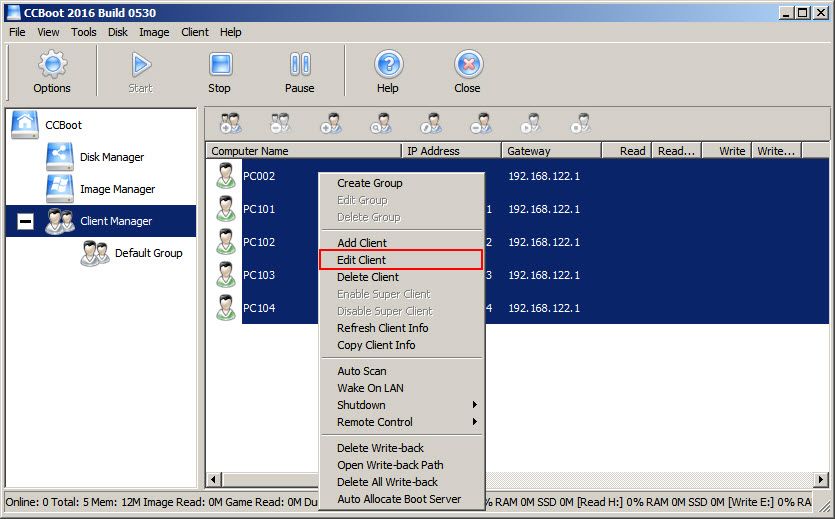This screenshot has width=835, height=519.
Task: Sort by Write column header
Action: [x=727, y=151]
